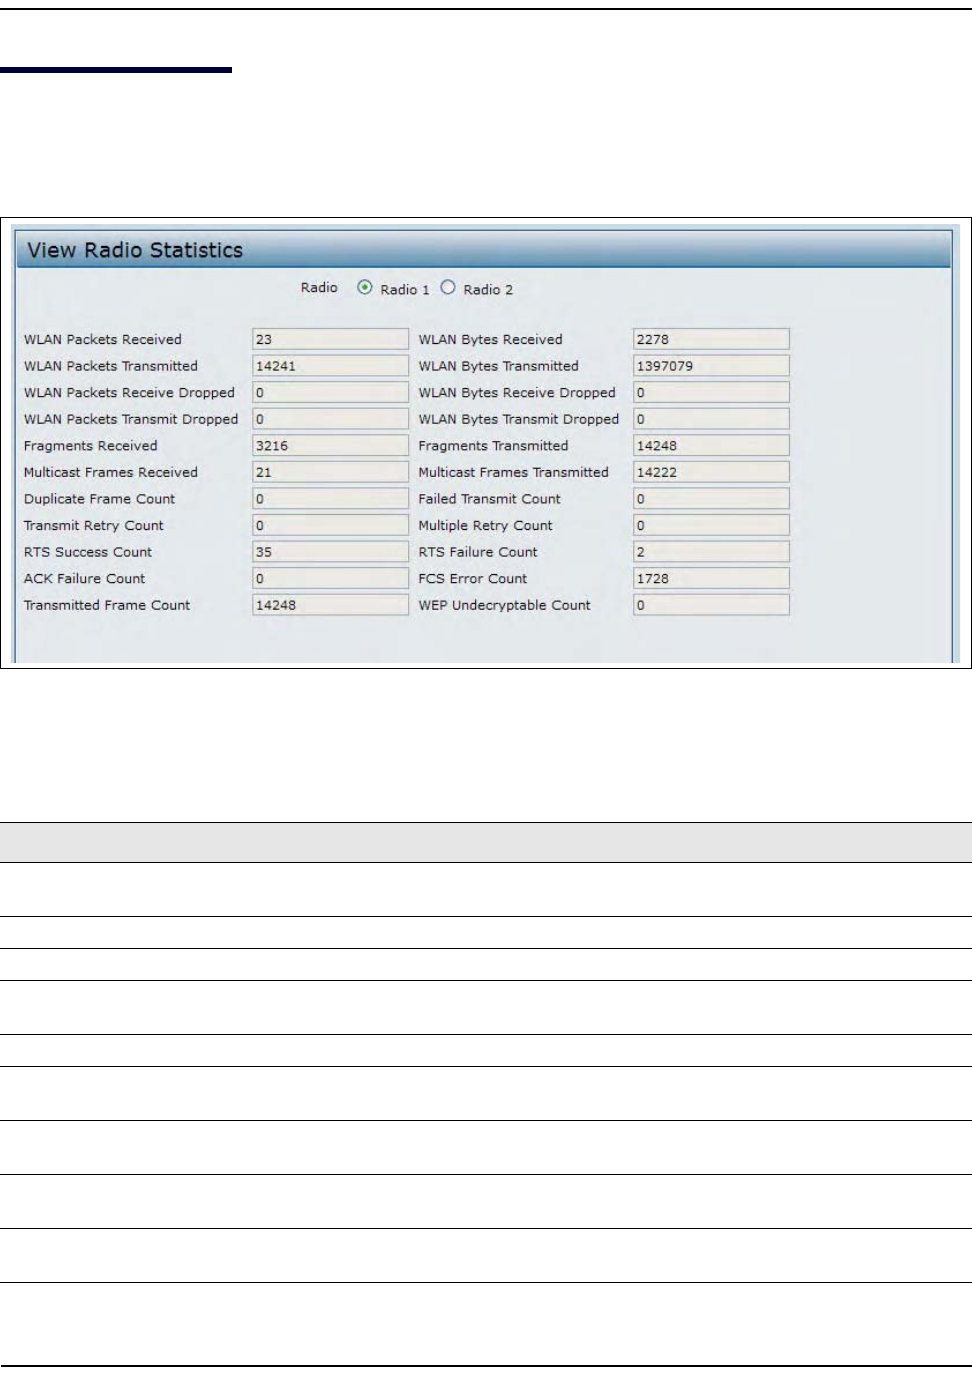Click the 'Failed Transmit Count' label

[x=489, y=499]
